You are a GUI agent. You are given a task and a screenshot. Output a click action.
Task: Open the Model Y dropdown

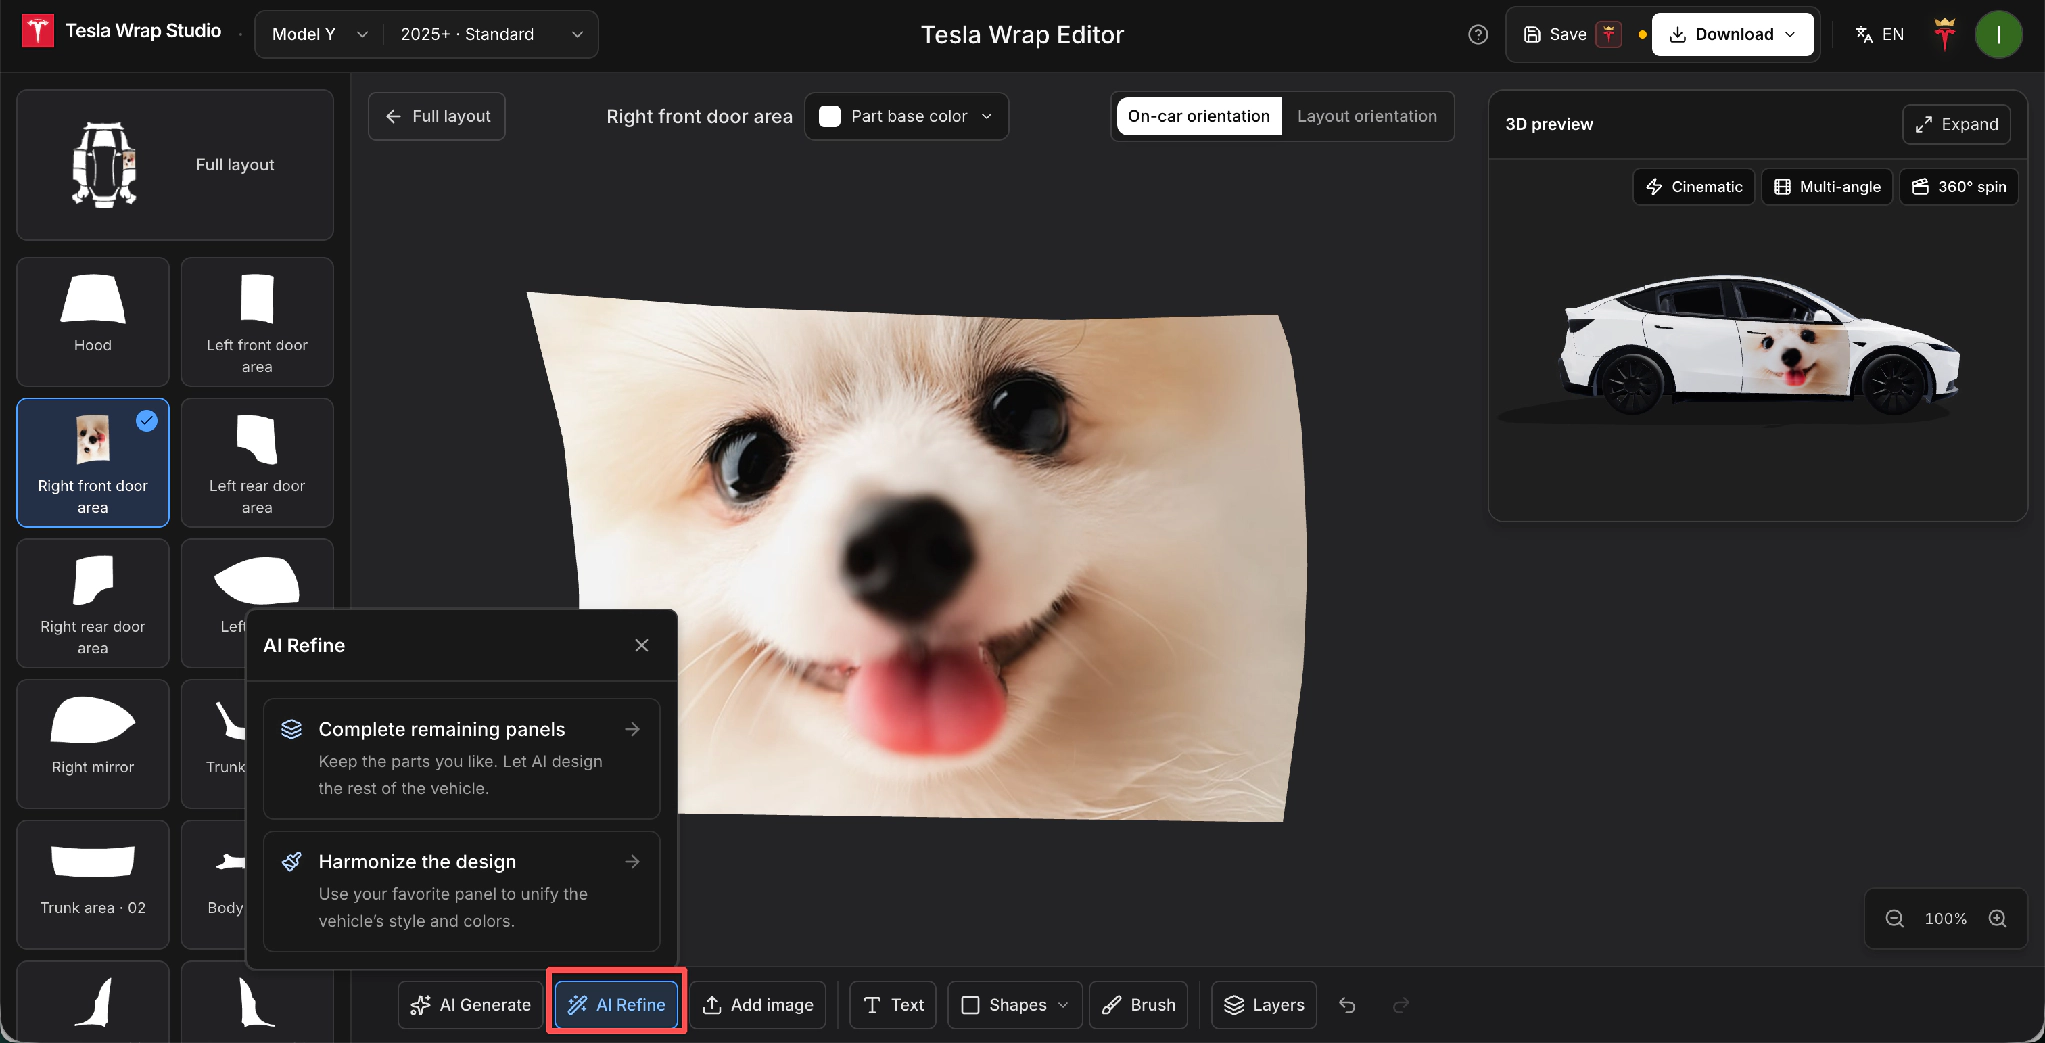pyautogui.click(x=319, y=34)
